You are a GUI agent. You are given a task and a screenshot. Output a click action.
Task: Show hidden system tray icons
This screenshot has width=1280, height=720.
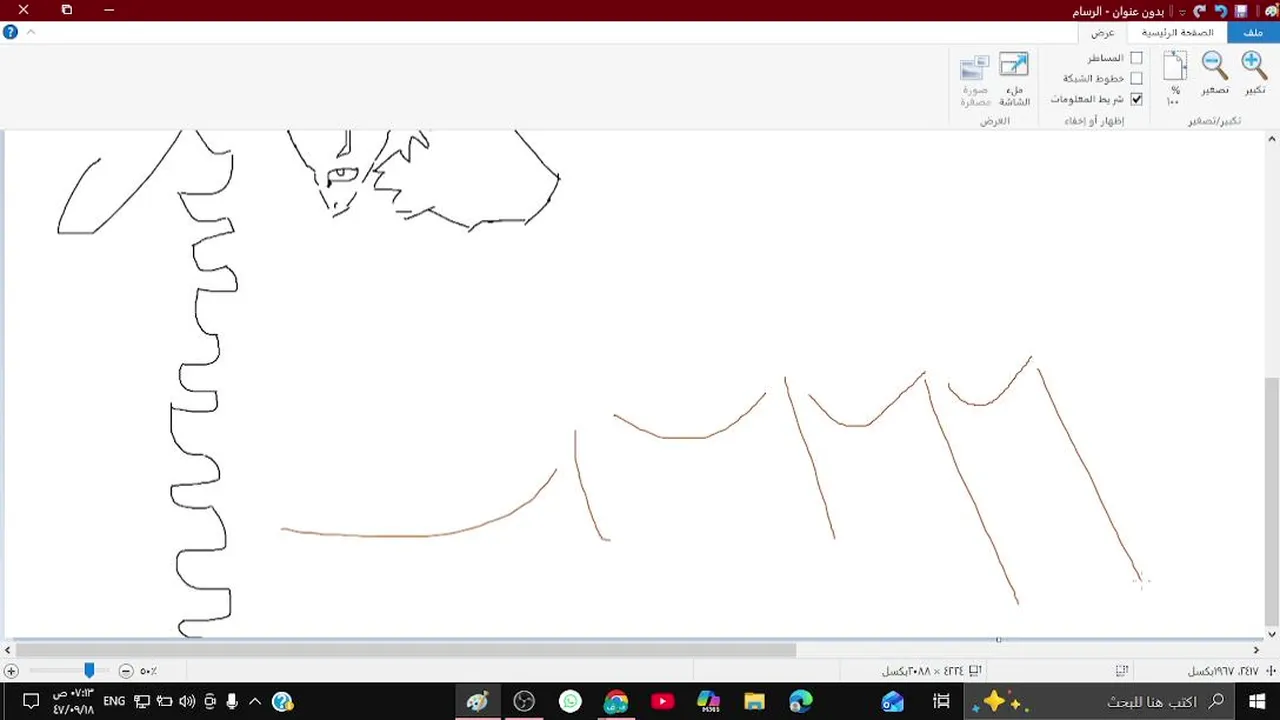coord(254,702)
